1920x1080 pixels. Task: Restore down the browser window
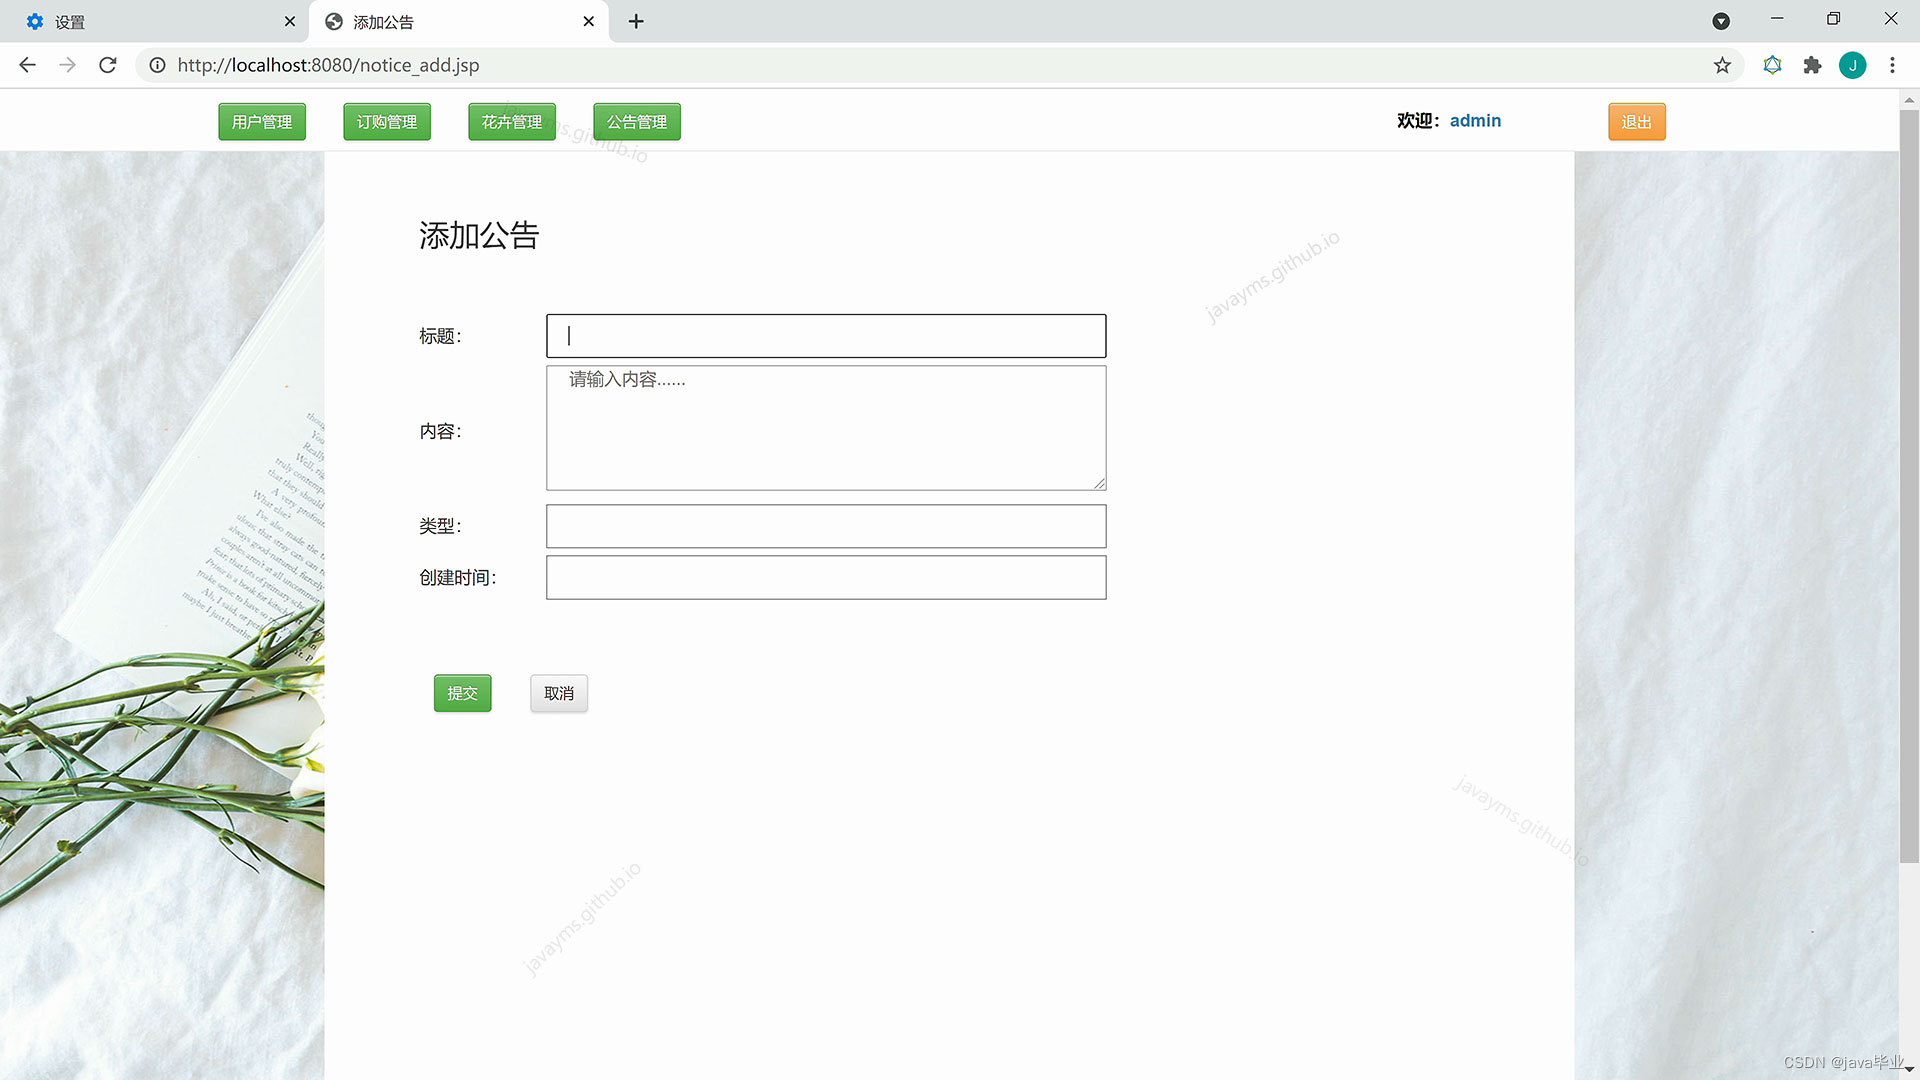[x=1833, y=19]
